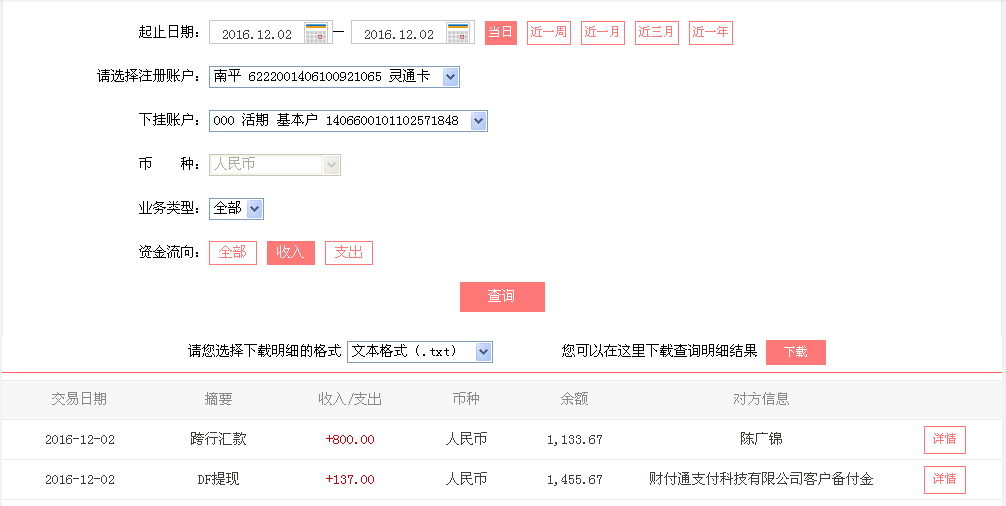
Task: Click the 查询 query button
Action: click(502, 297)
